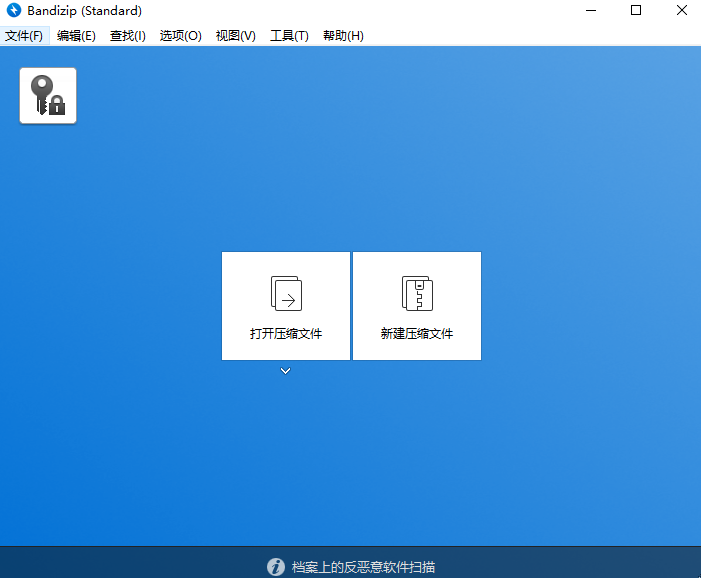This screenshot has height=578, width=701.
Task: Click the 新建压缩文件 new archive tile
Action: 417,306
